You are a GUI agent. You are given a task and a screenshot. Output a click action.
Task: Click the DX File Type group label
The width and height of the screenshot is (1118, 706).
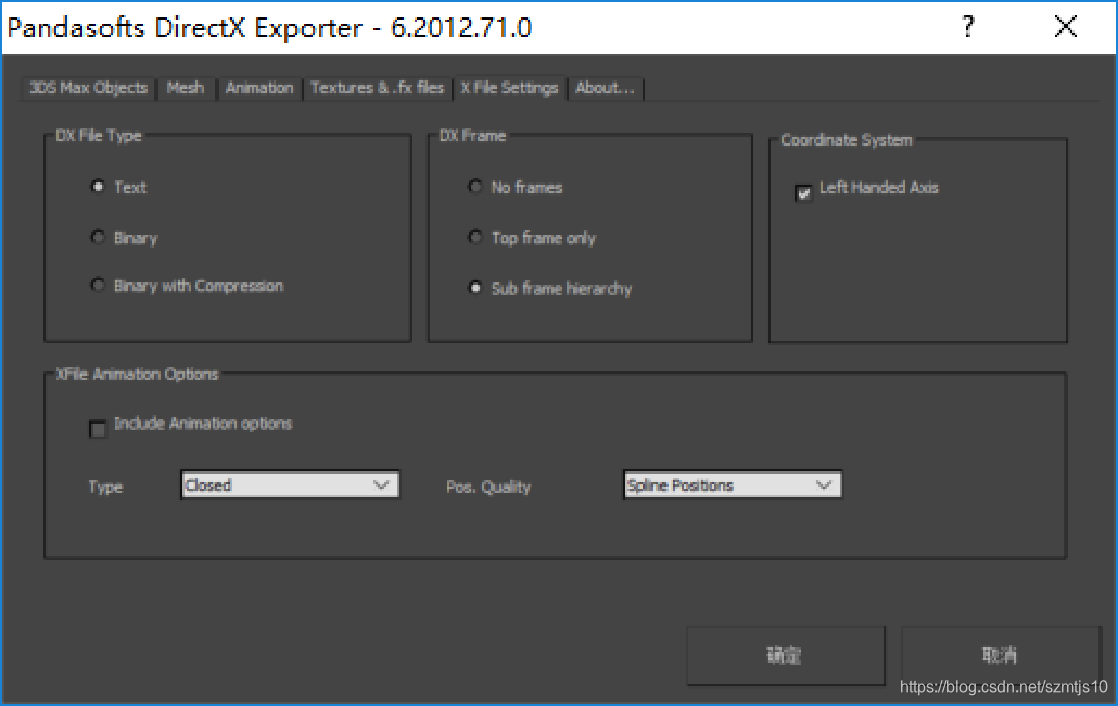(98, 135)
